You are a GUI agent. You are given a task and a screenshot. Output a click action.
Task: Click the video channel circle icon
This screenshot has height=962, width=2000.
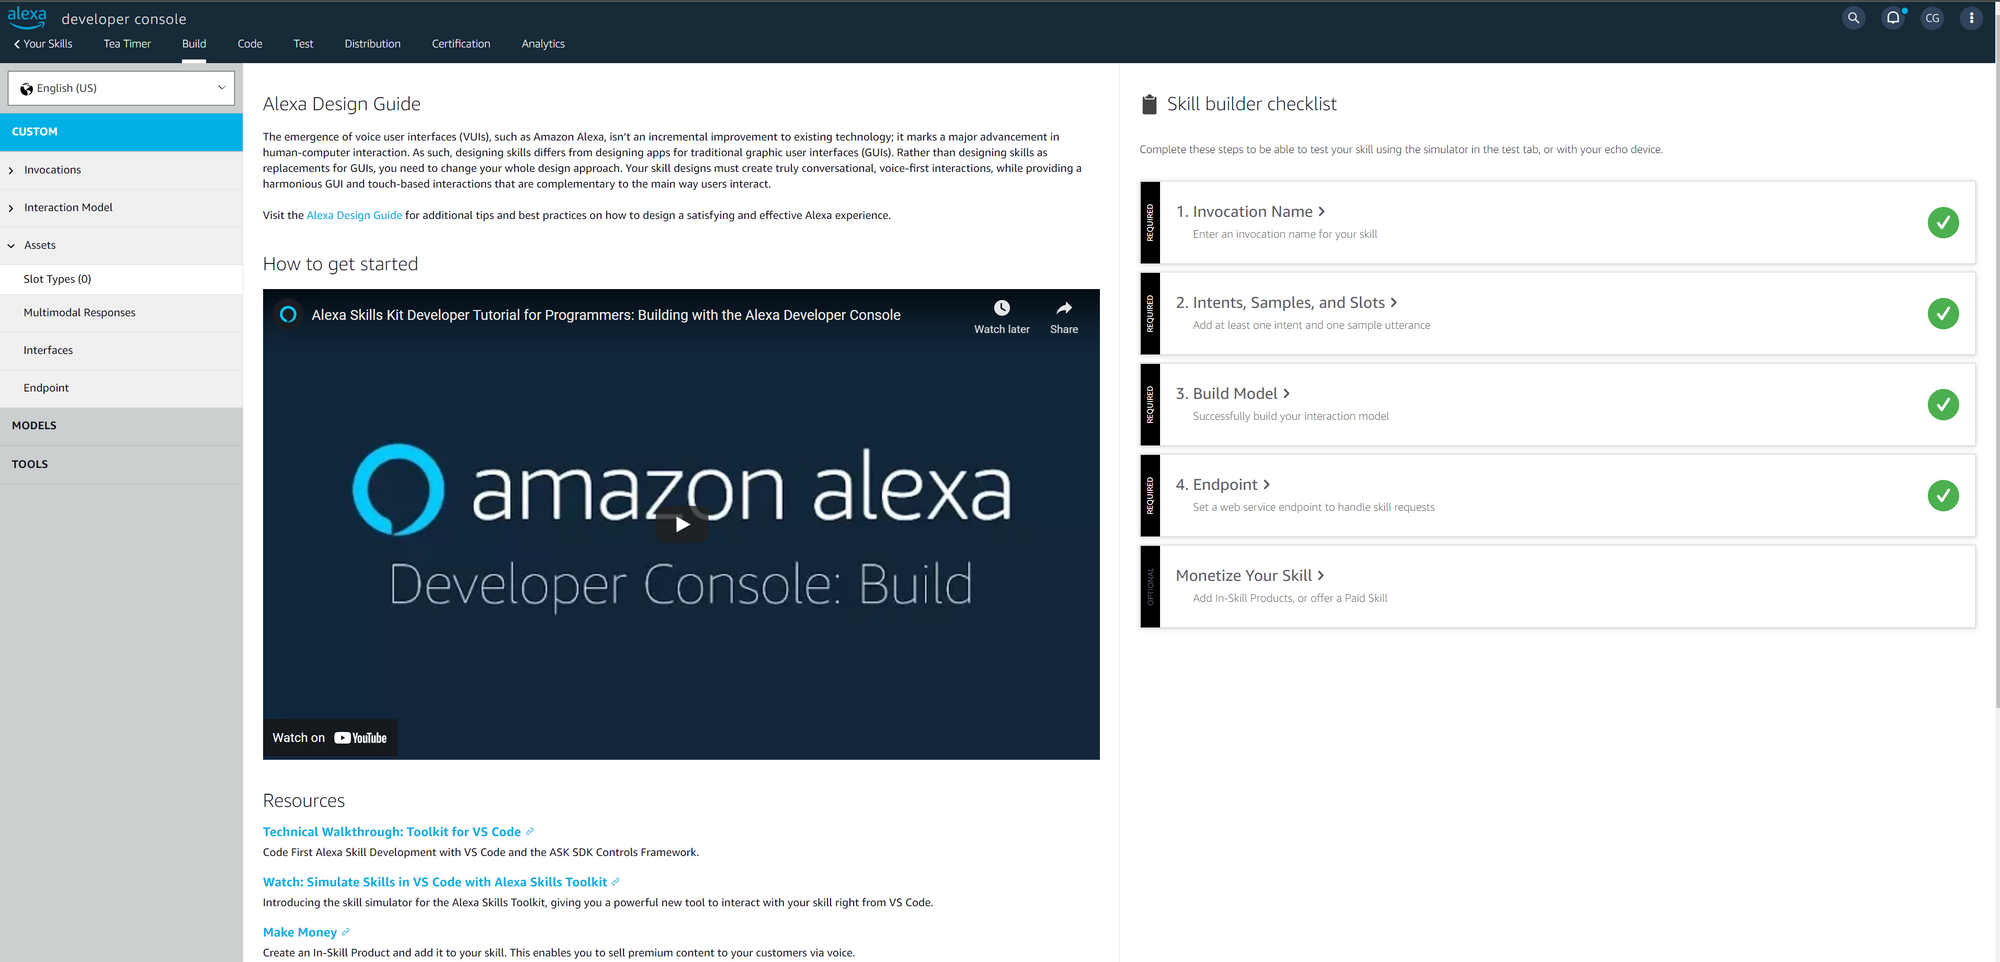pos(288,314)
